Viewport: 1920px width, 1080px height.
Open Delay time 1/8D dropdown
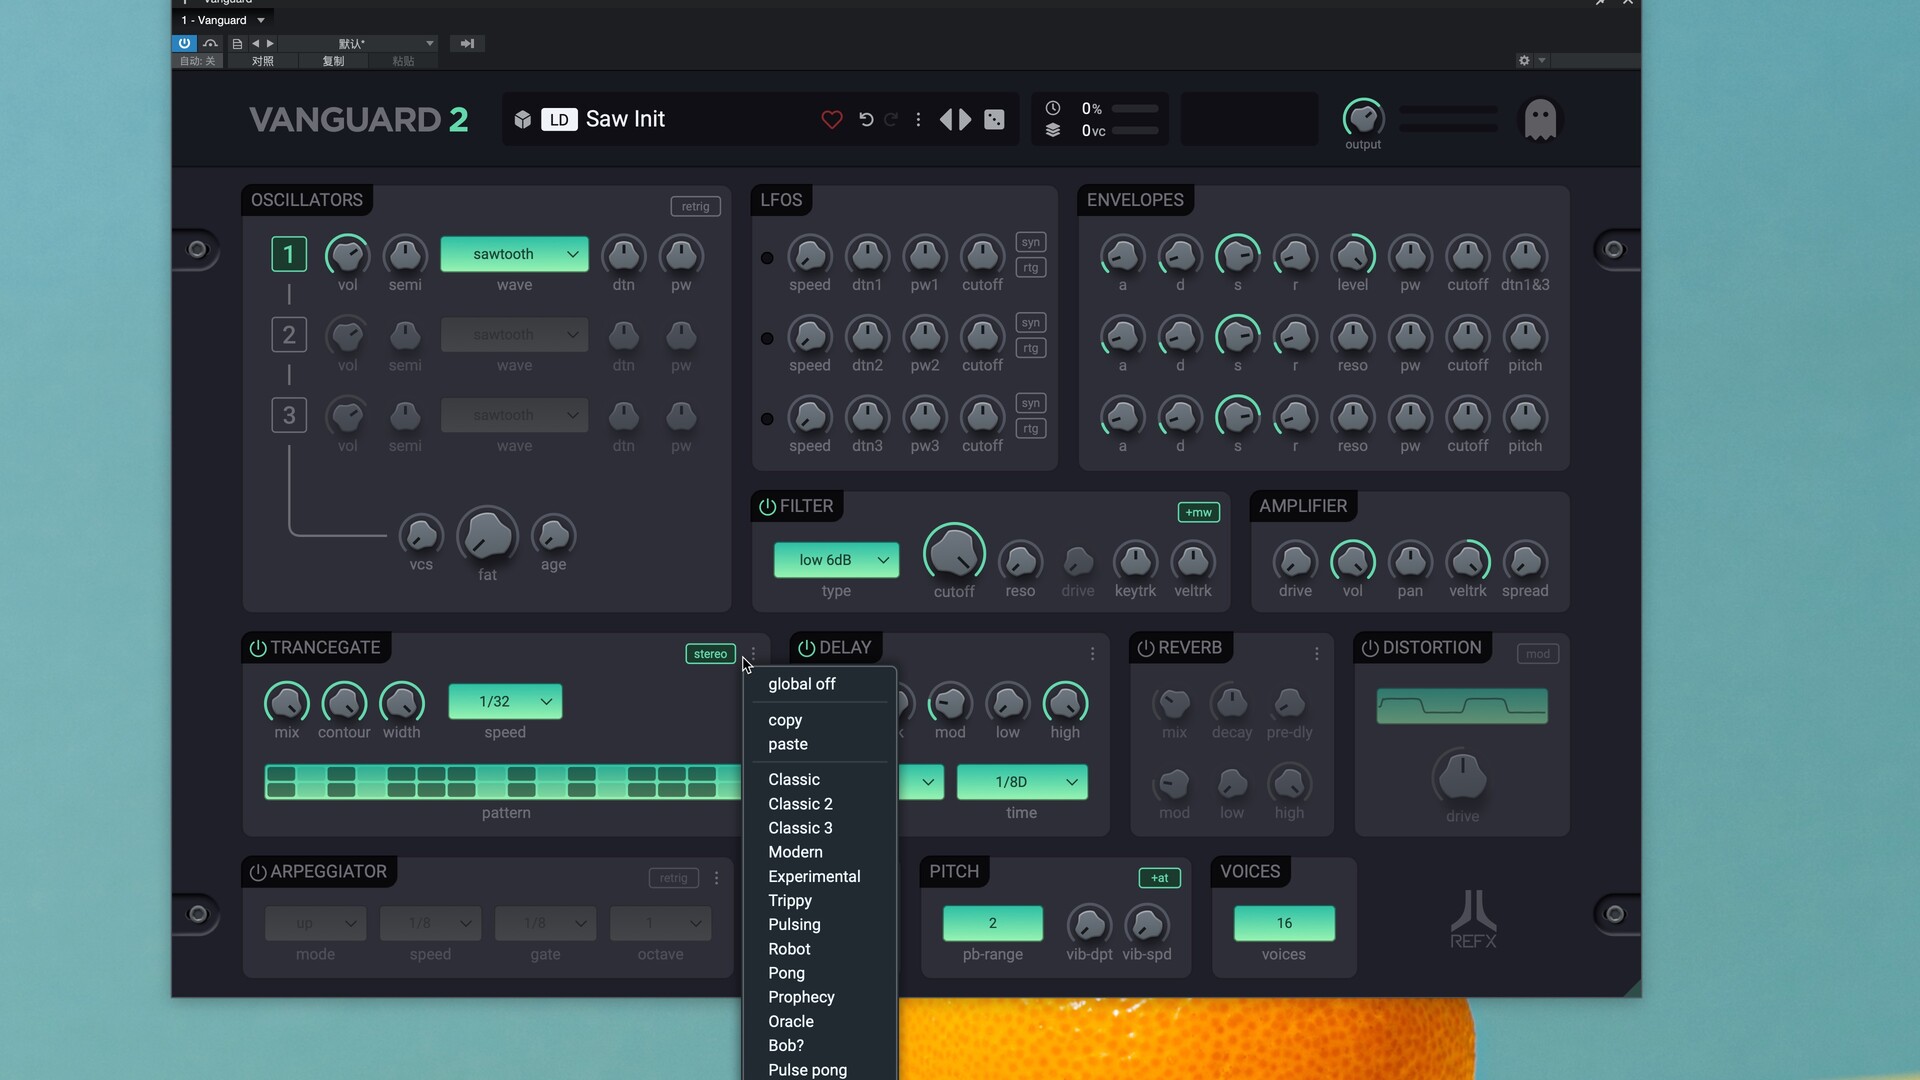pos(1021,782)
